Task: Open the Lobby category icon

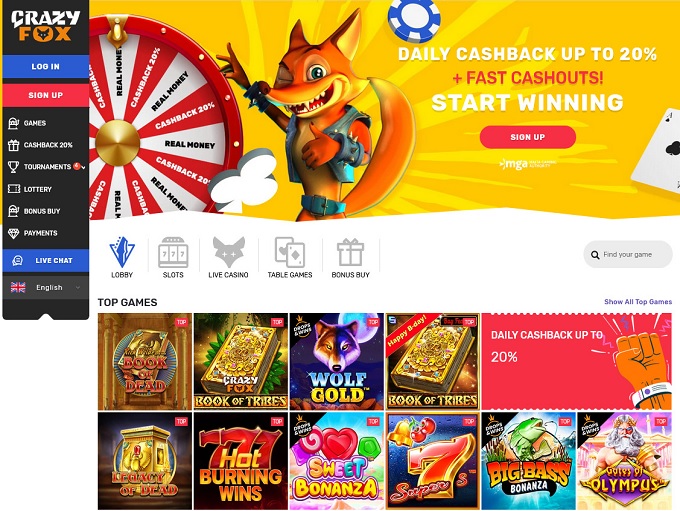Action: coord(122,252)
